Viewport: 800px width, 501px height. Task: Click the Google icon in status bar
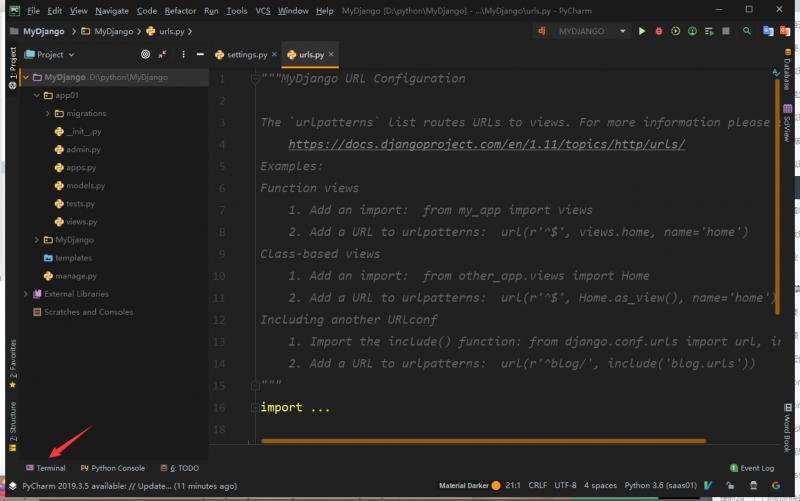click(x=776, y=486)
